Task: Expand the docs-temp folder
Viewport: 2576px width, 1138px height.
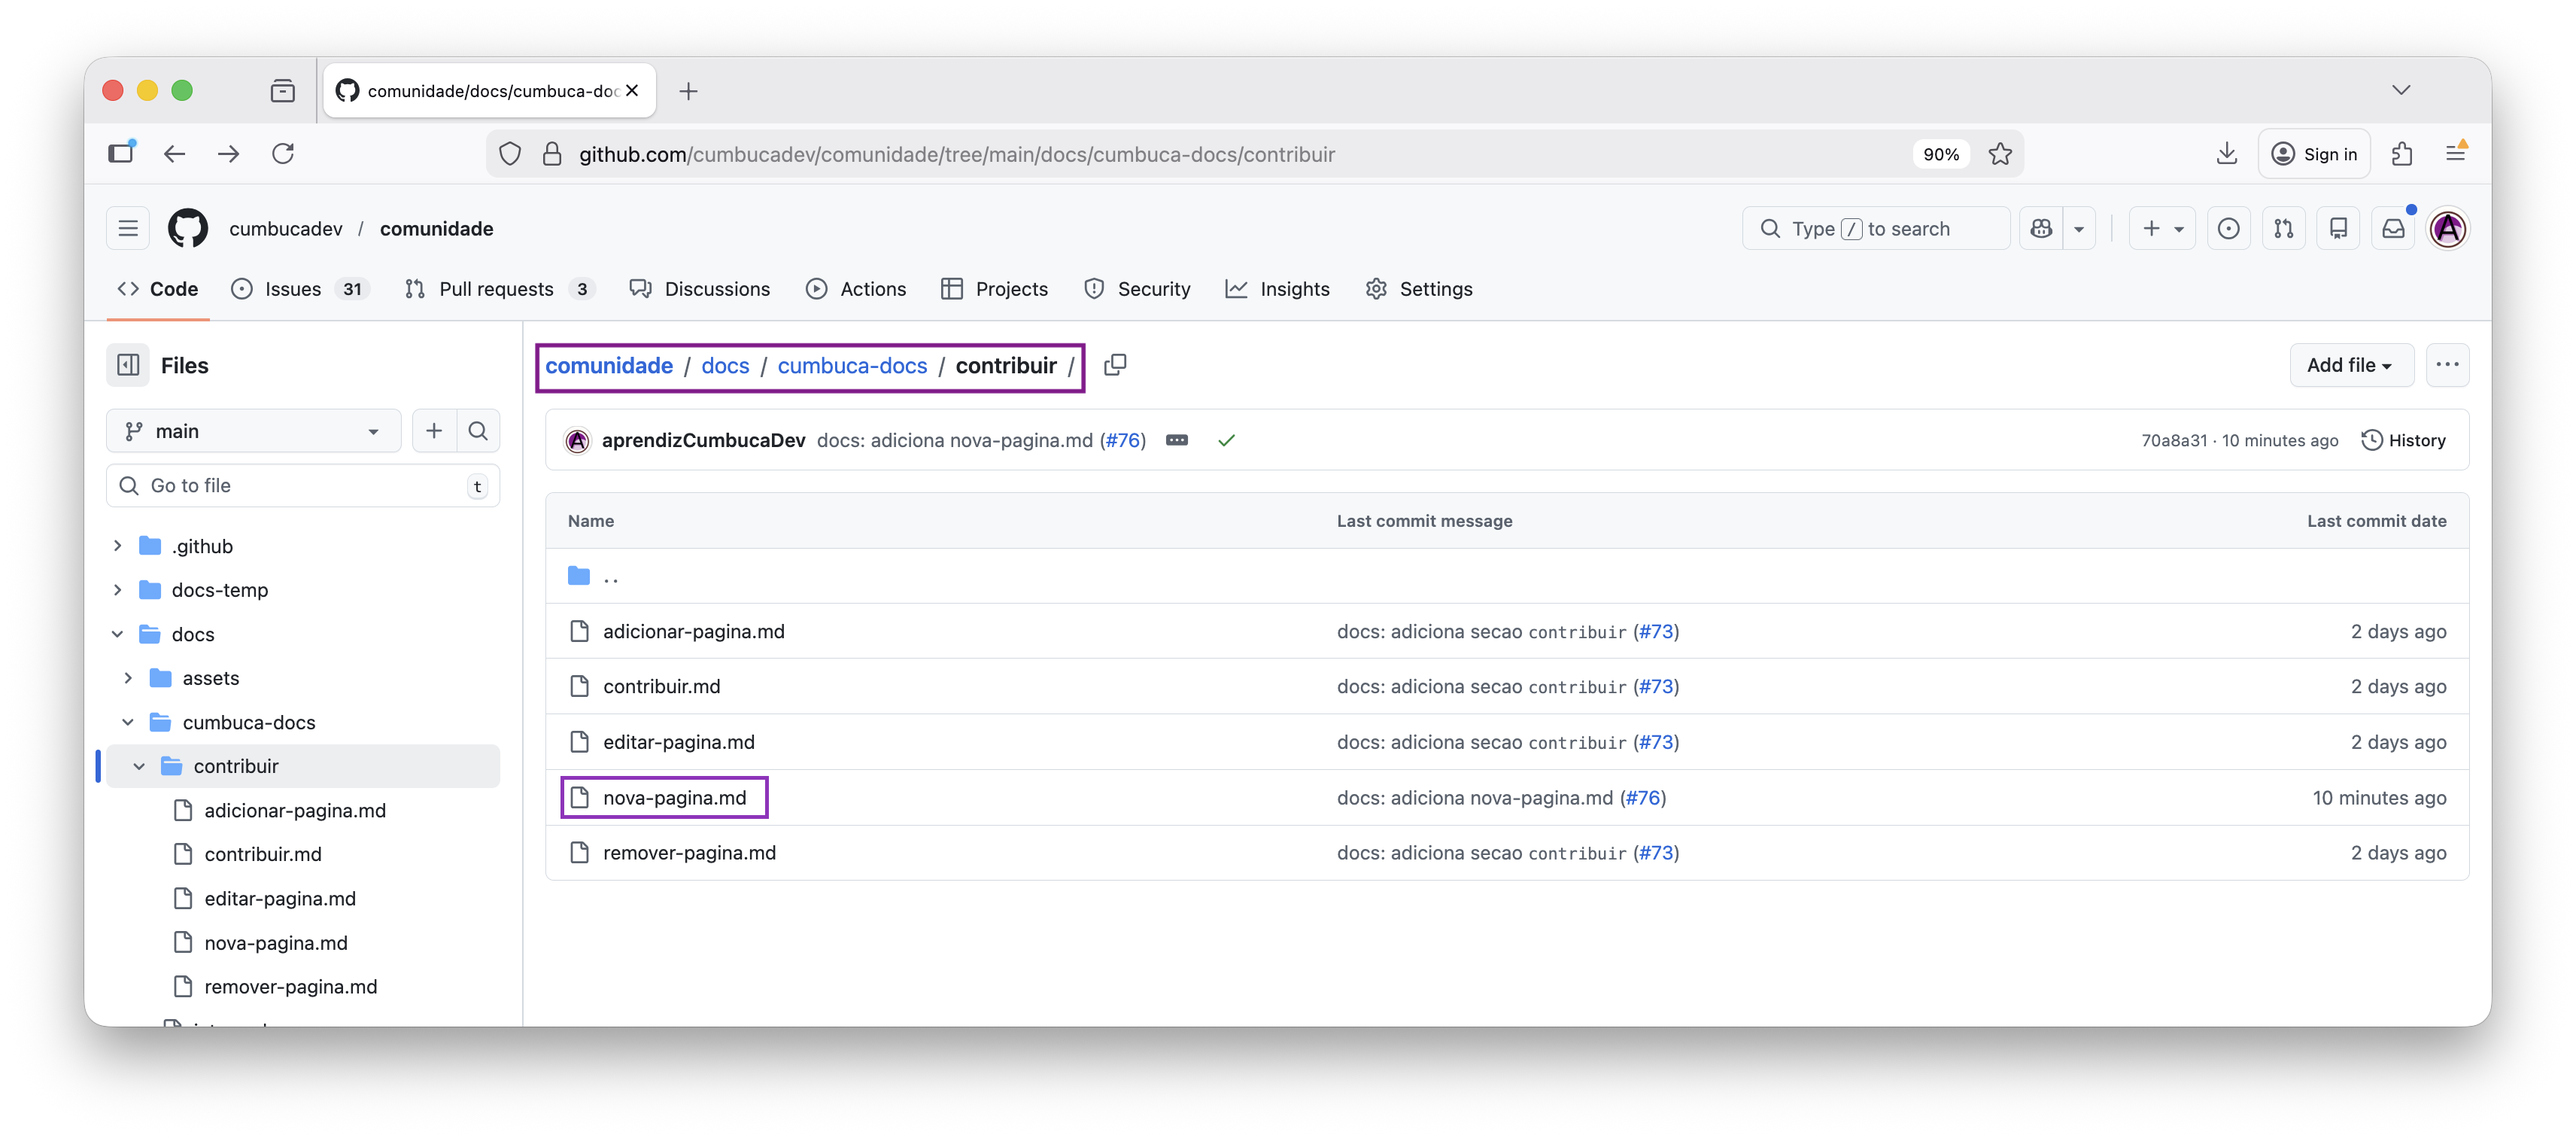Action: [117, 590]
